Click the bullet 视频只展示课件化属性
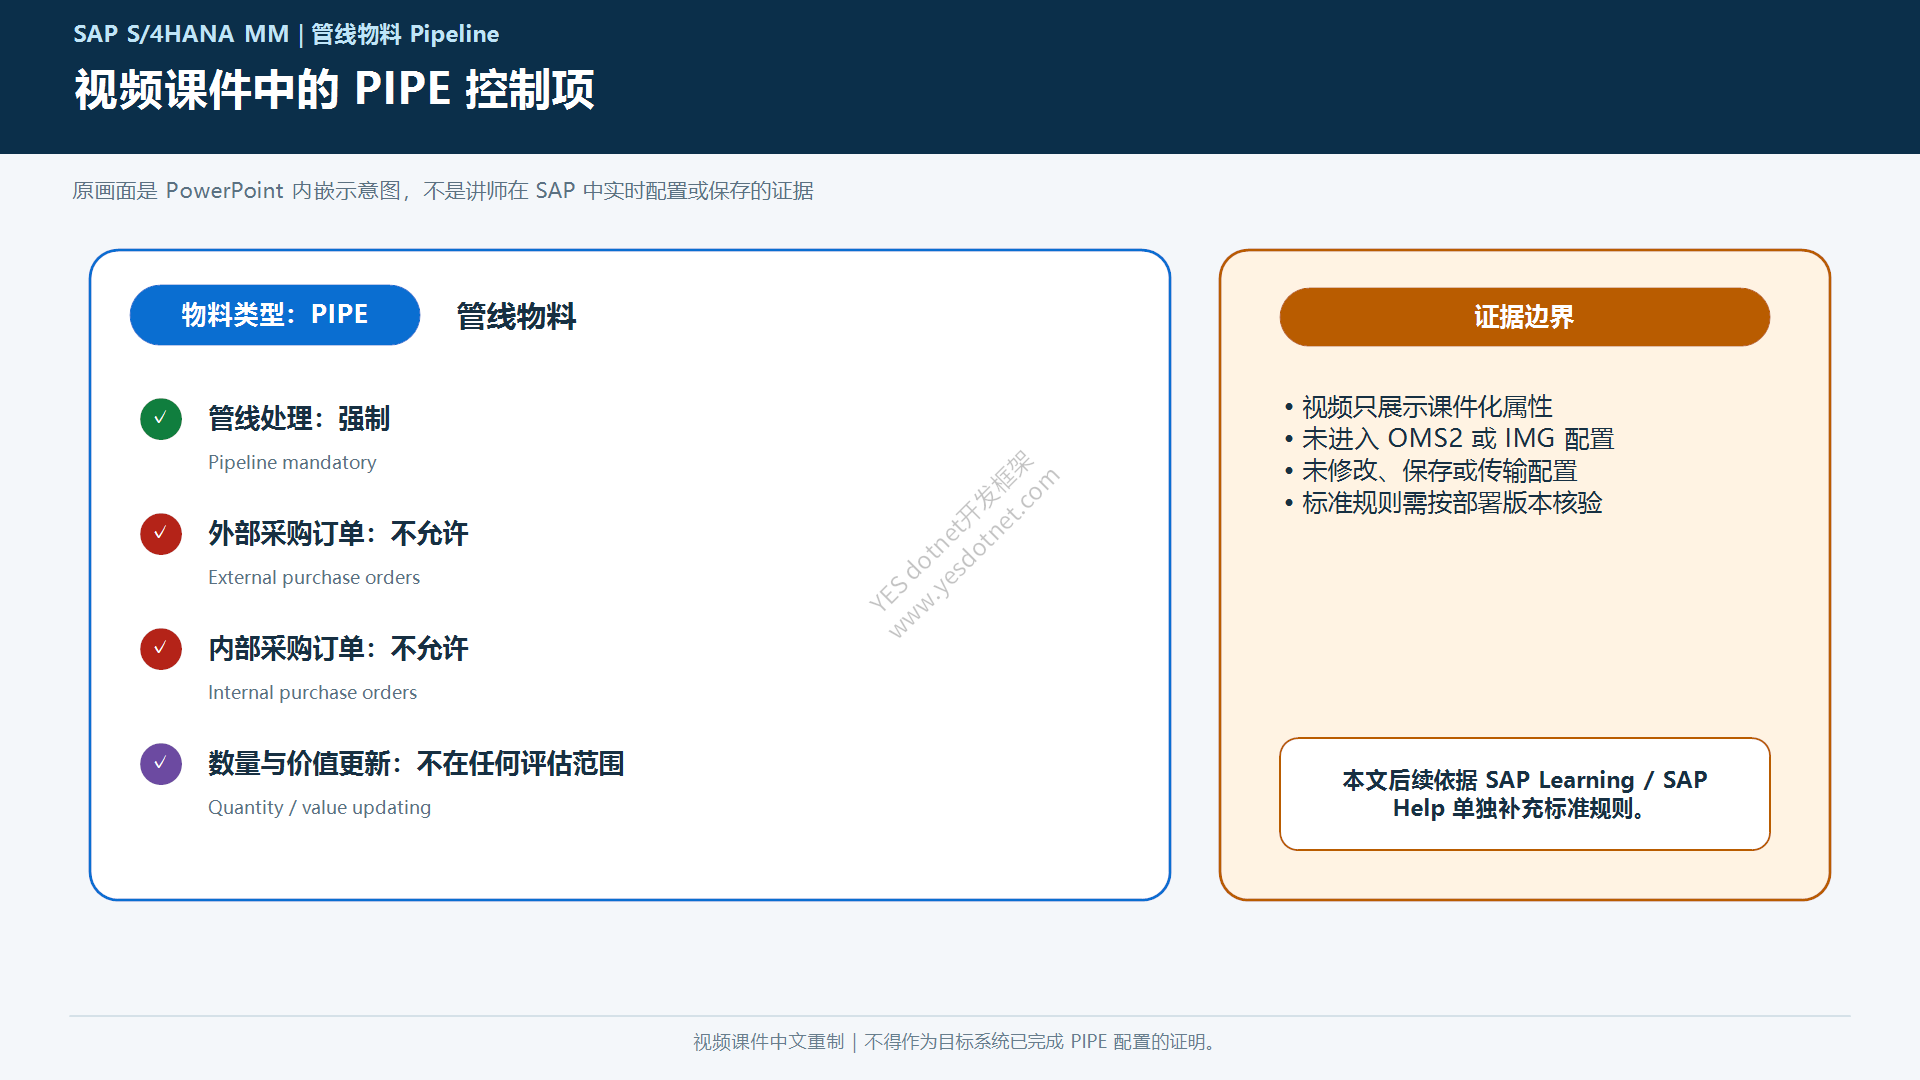This screenshot has height=1080, width=1920. coord(1419,407)
